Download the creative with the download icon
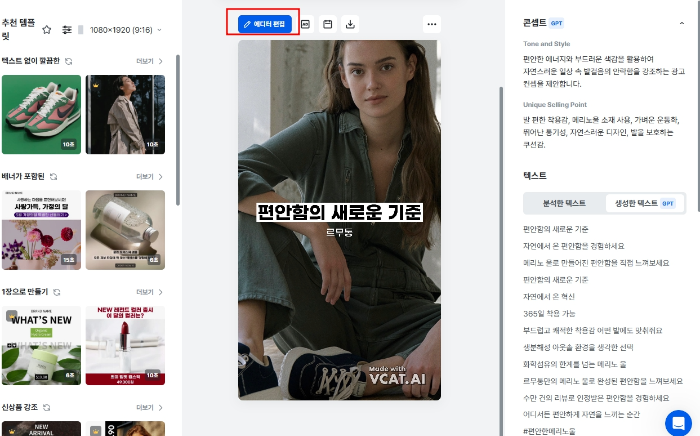This screenshot has width=700, height=436. [350, 24]
